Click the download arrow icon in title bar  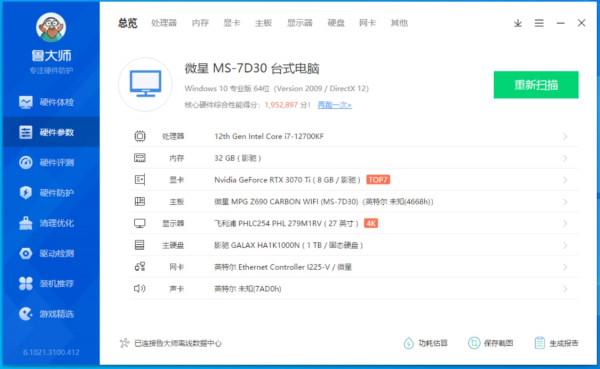[x=518, y=23]
